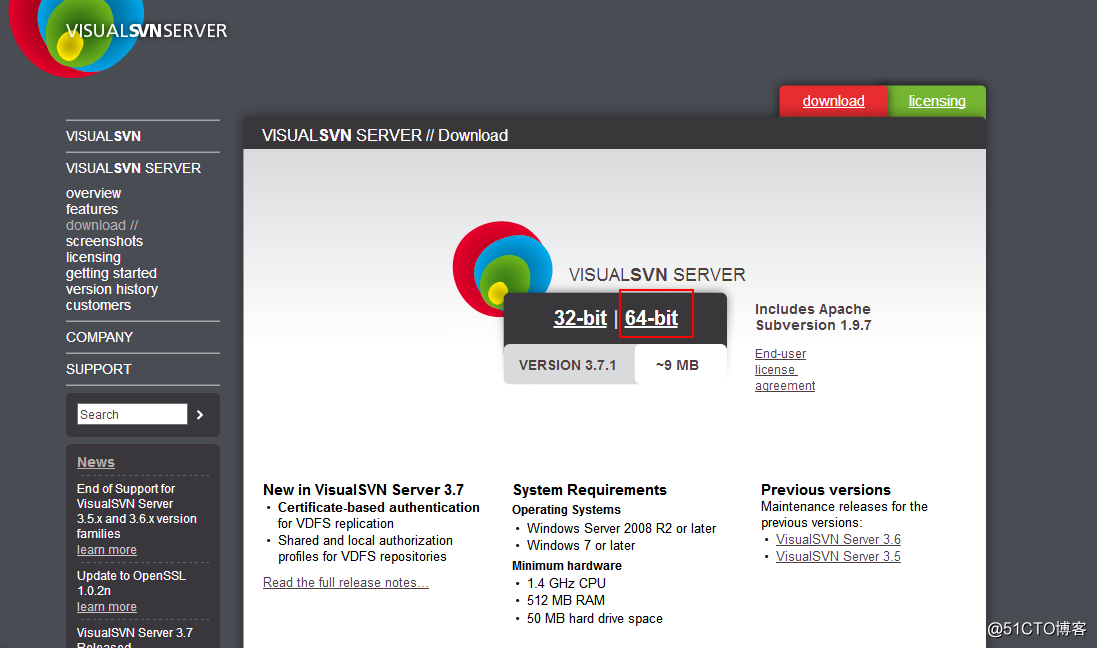Click the colorful VisualSVN Server logo above the download box
The image size is (1097, 648).
502,267
